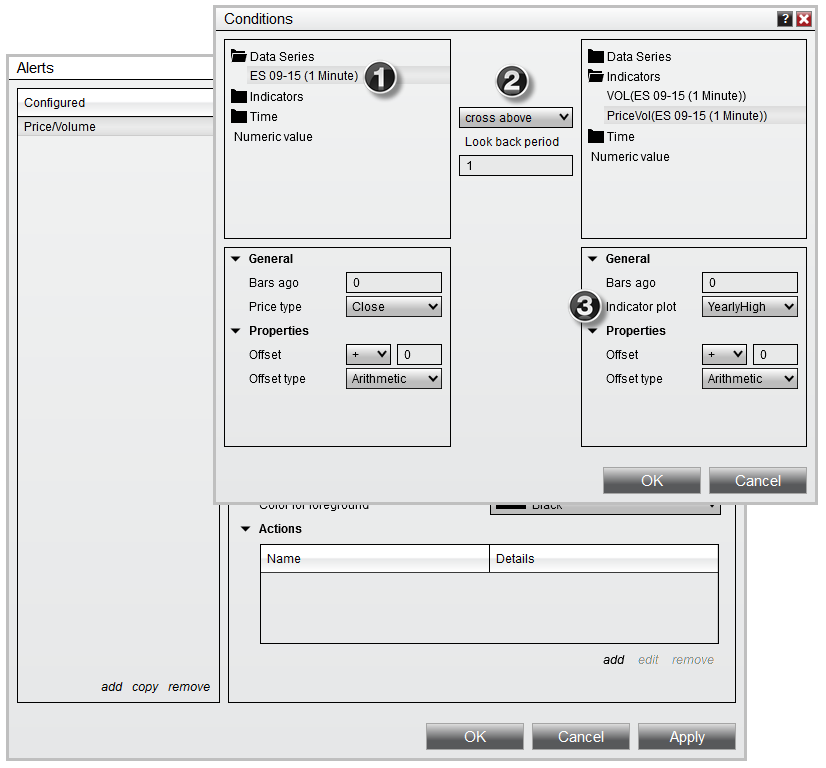The height and width of the screenshot is (768, 826).
Task: Click right Indicators folder icon
Action: click(x=596, y=77)
